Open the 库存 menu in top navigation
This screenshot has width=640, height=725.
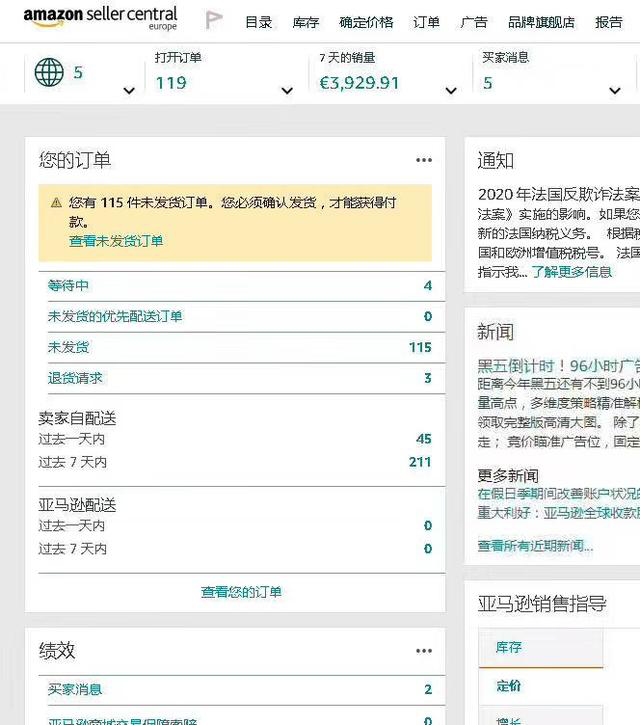pyautogui.click(x=306, y=22)
